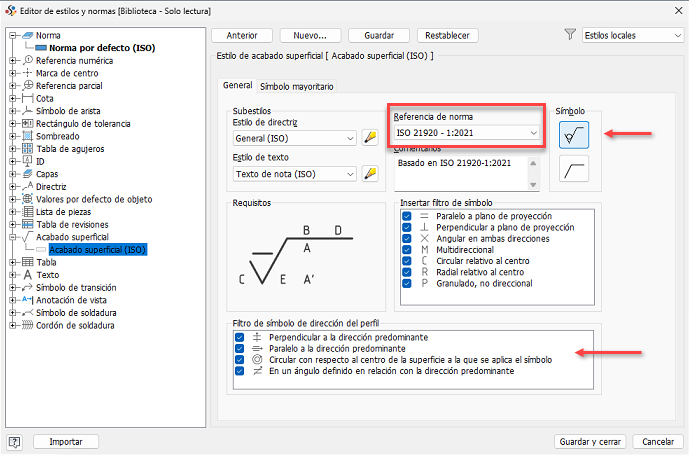Viewport: 689px width, 455px height.
Task: Click the Nuevo... button
Action: [x=310, y=36]
